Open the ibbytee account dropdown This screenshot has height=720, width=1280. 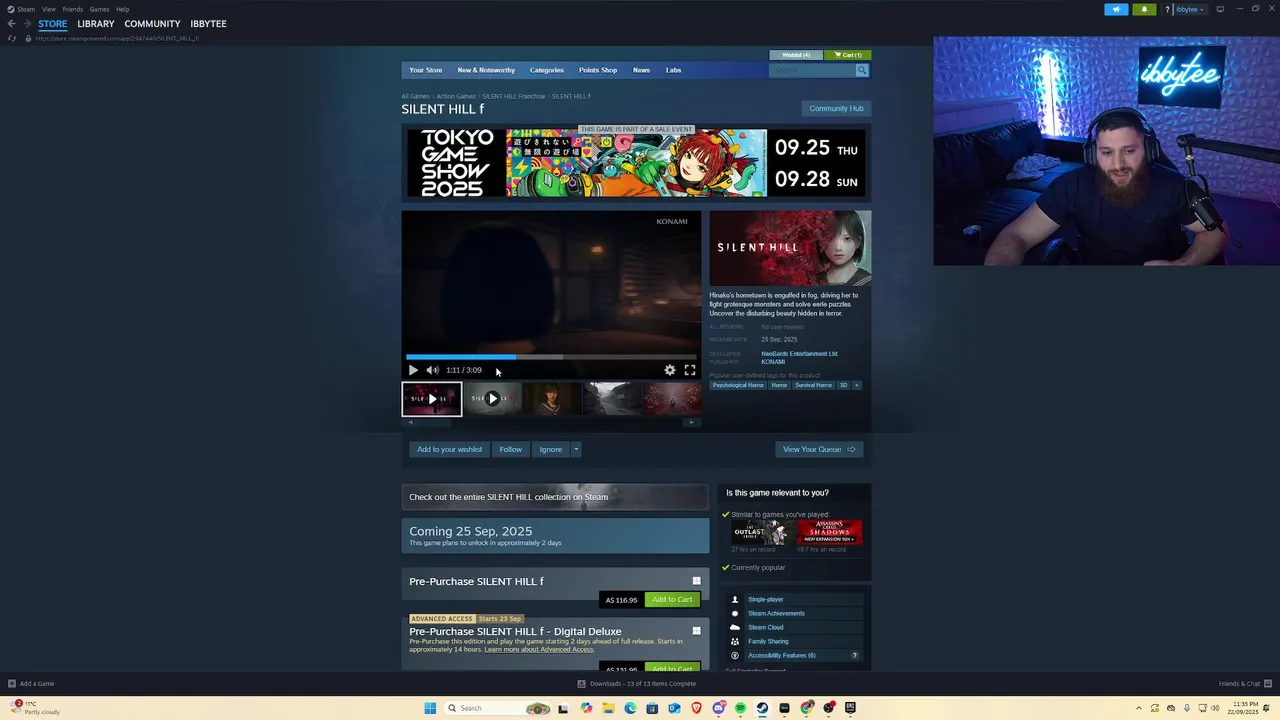[x=1190, y=9]
